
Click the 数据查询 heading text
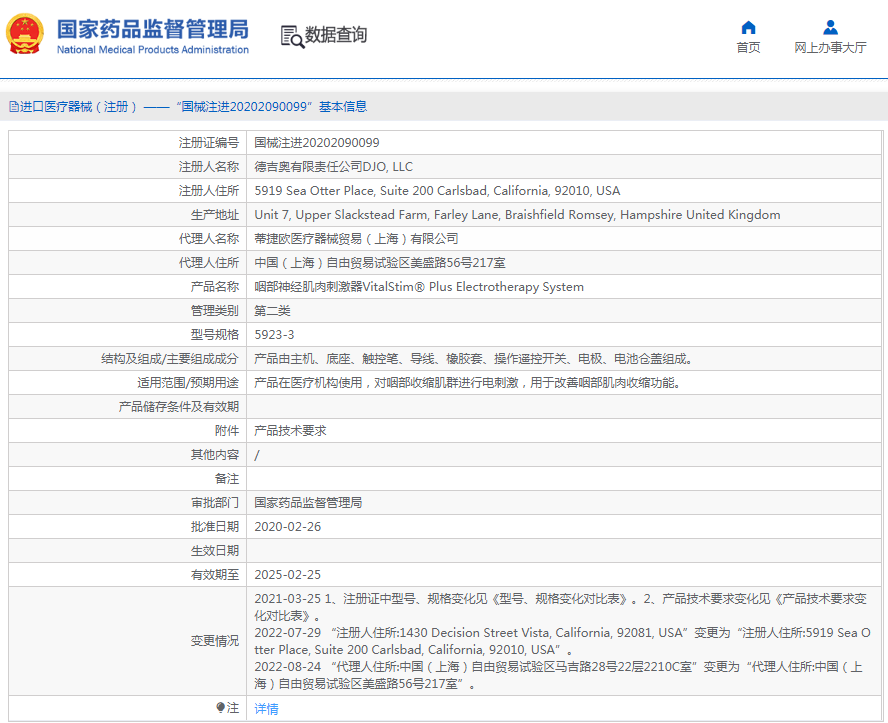coord(336,35)
